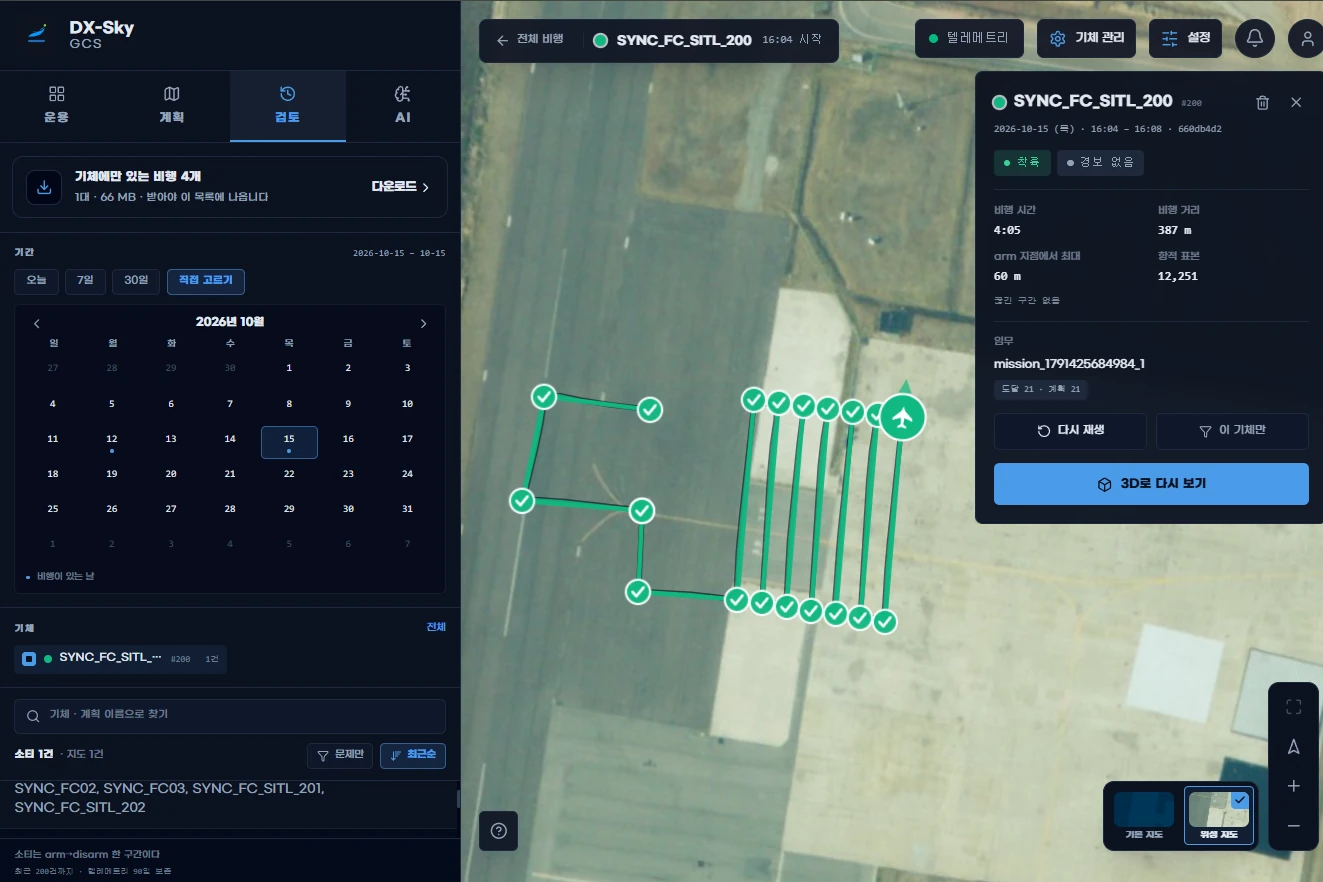Select the 30일 period filter
This screenshot has height=882, width=1323.
click(x=136, y=281)
